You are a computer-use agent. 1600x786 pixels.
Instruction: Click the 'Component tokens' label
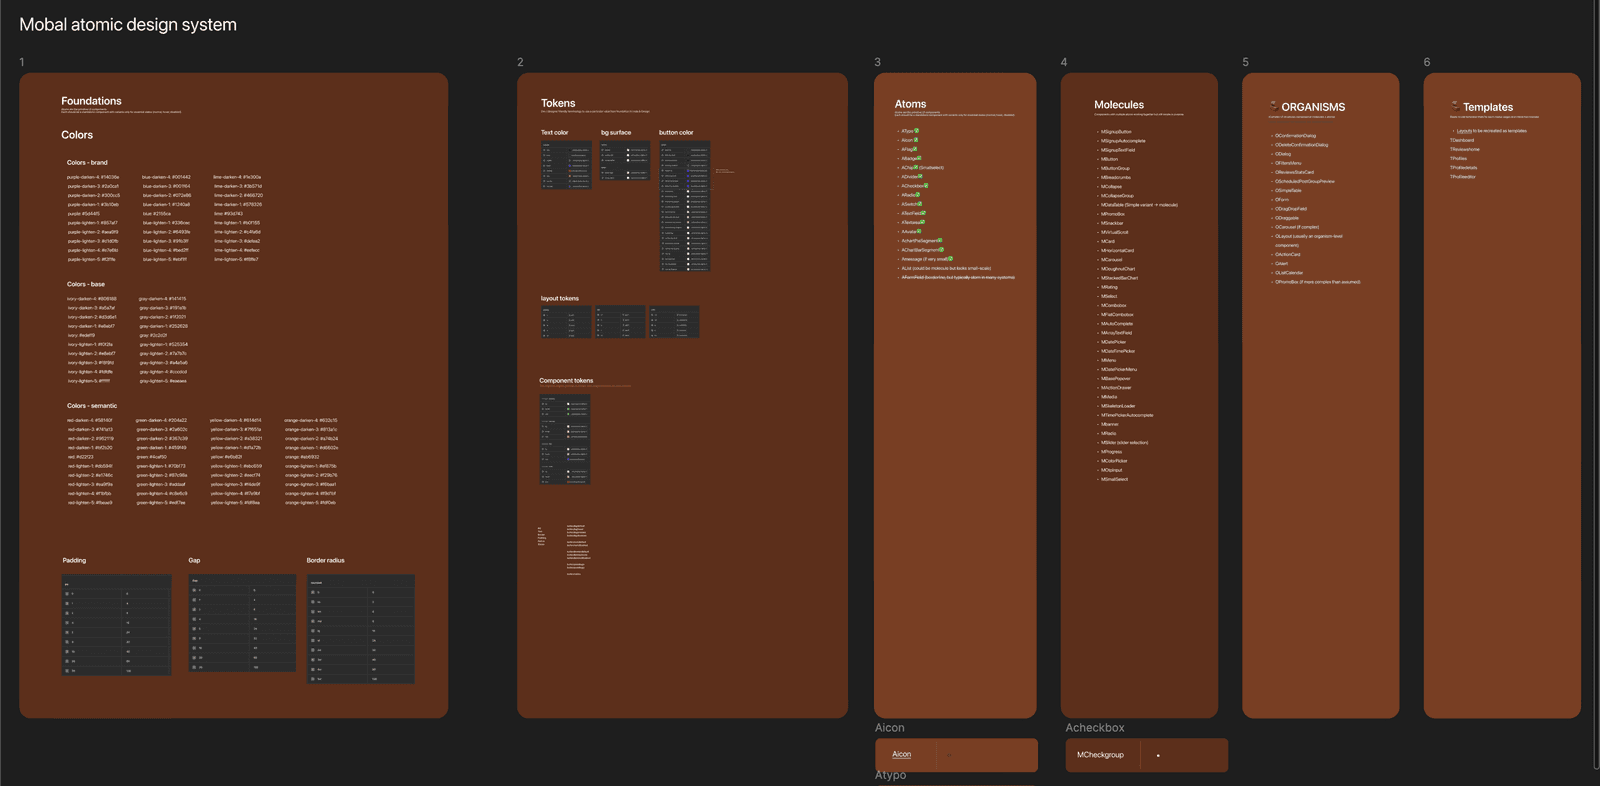[566, 380]
